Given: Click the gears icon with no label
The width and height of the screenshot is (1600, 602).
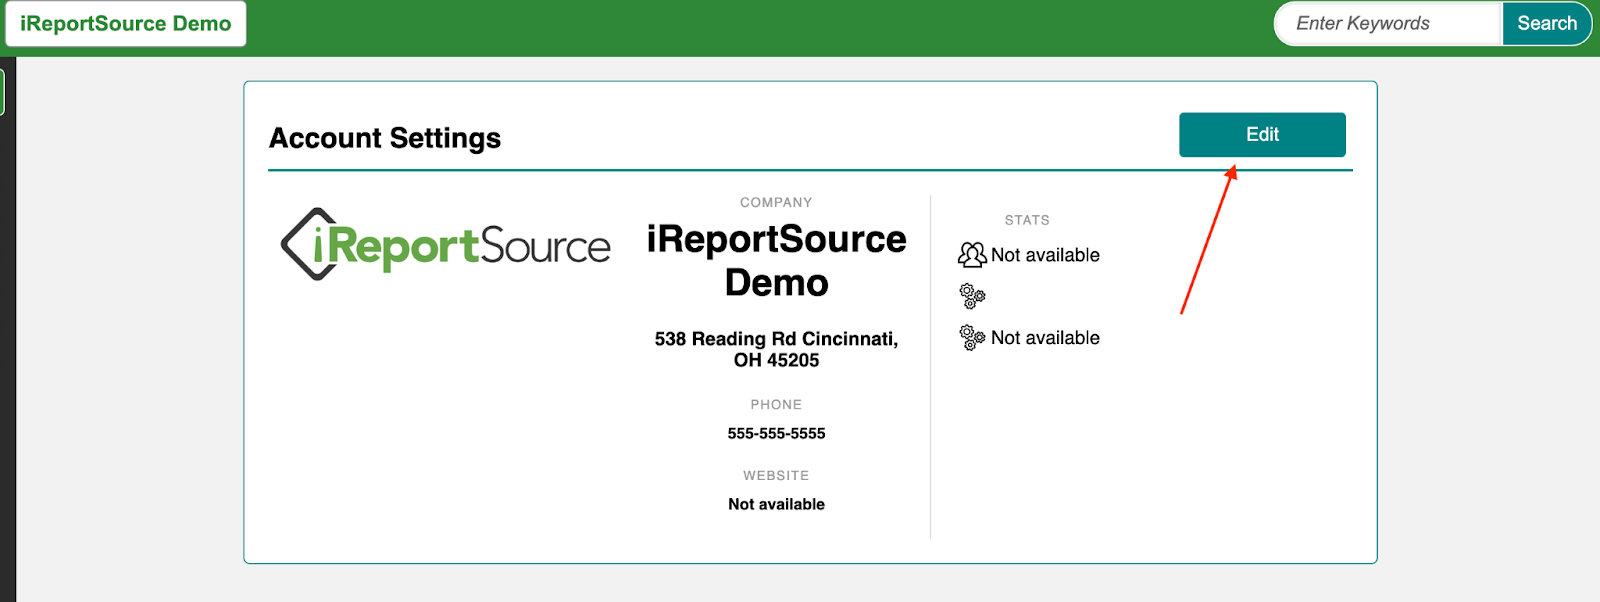Looking at the screenshot, I should [972, 296].
